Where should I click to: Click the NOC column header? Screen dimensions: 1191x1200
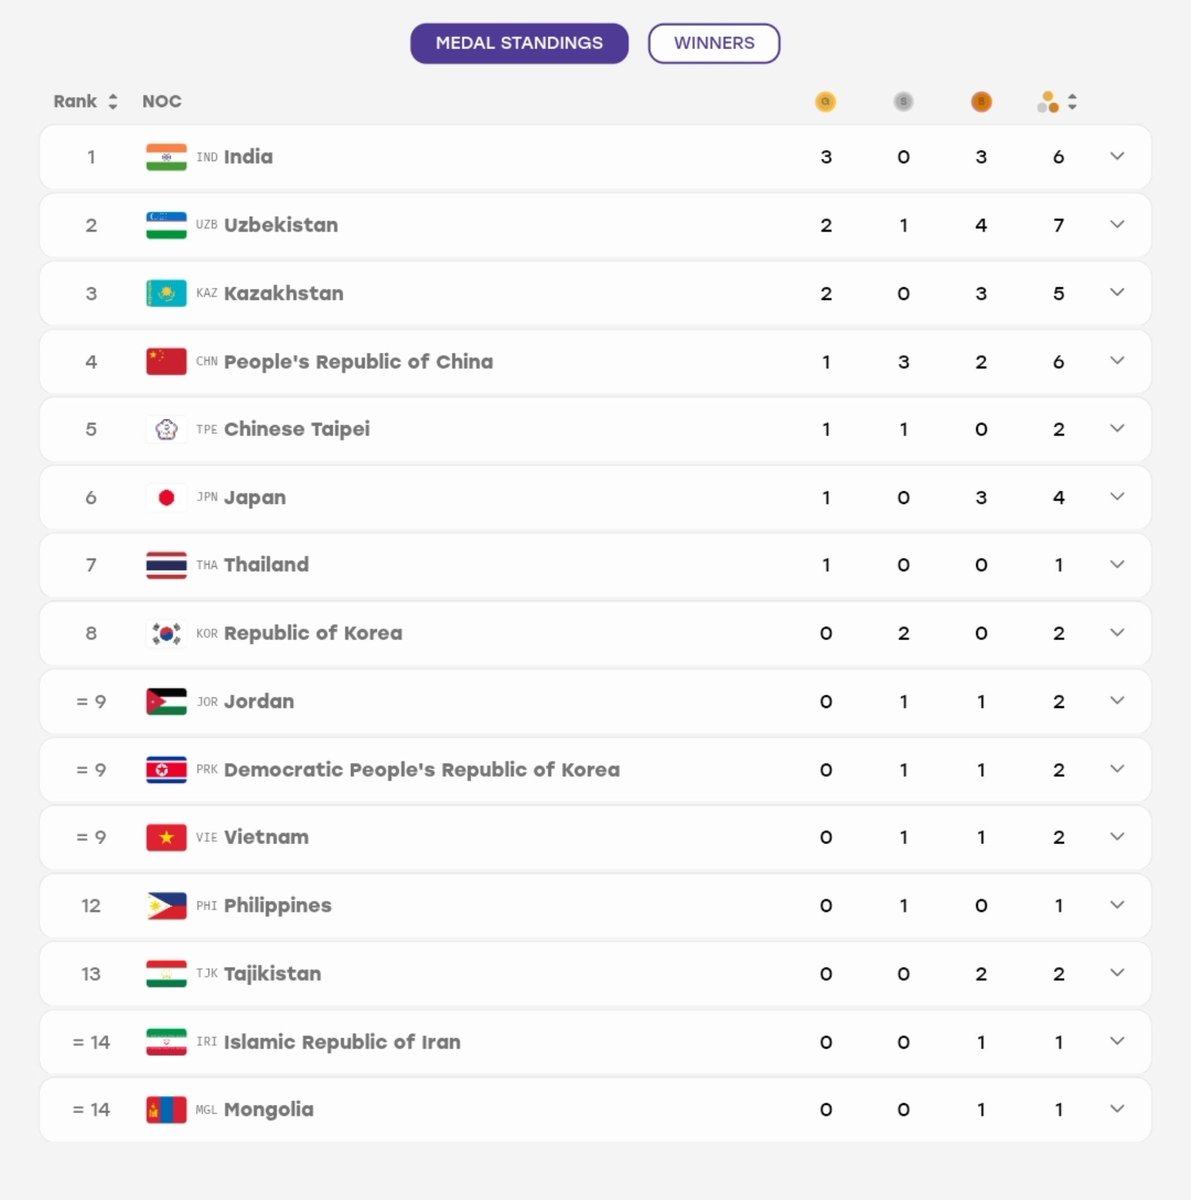pyautogui.click(x=162, y=101)
